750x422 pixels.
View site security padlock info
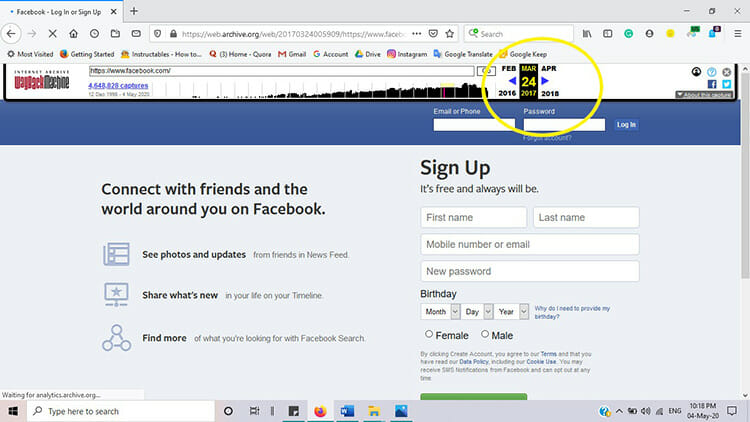(x=173, y=33)
